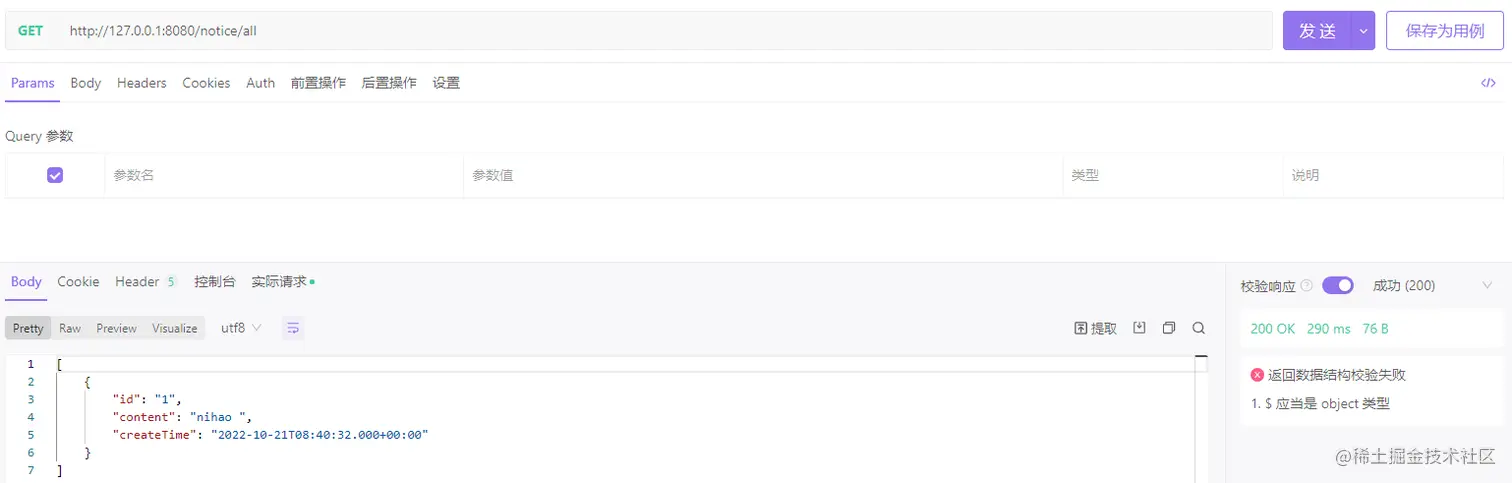Copy the response body
The image size is (1512, 483).
click(x=1168, y=328)
